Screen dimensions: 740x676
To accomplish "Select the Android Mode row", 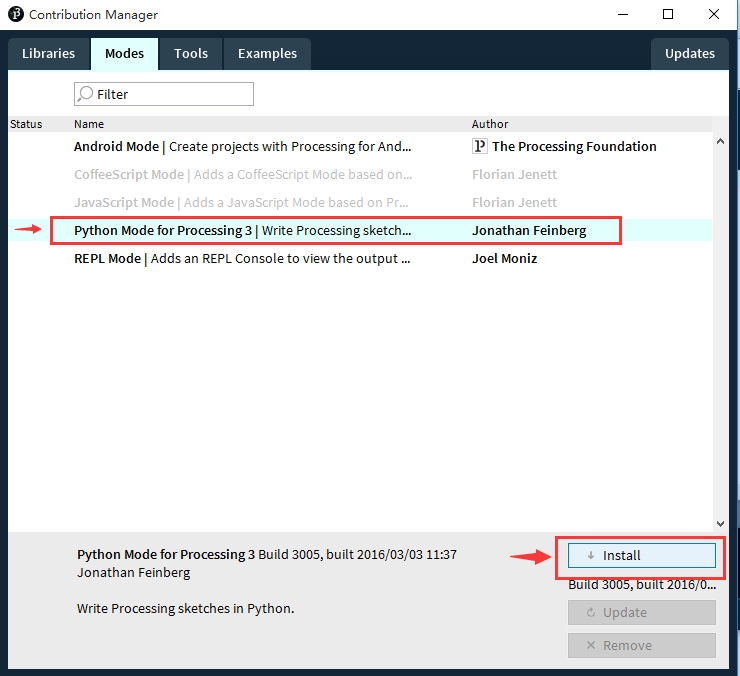I will 360,146.
